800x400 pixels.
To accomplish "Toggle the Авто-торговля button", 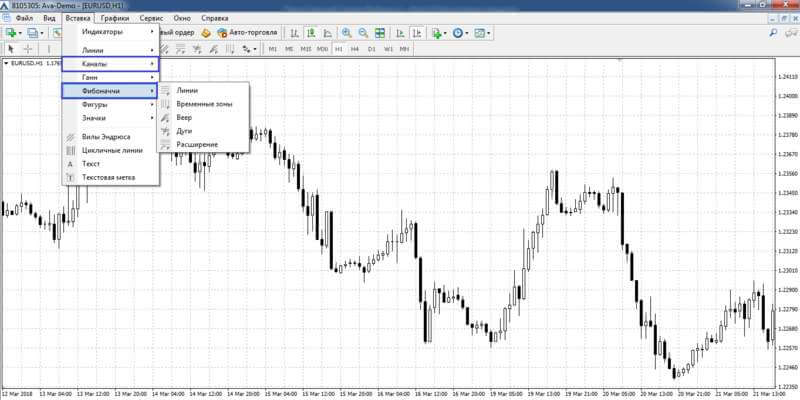I will point(247,33).
